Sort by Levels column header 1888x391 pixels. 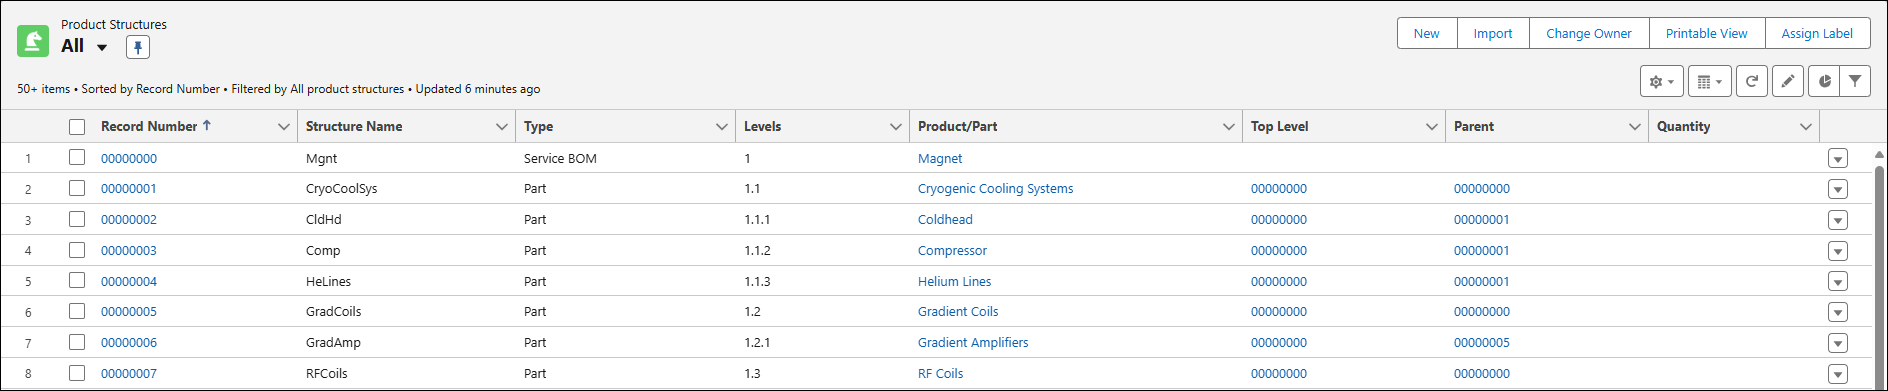click(762, 126)
